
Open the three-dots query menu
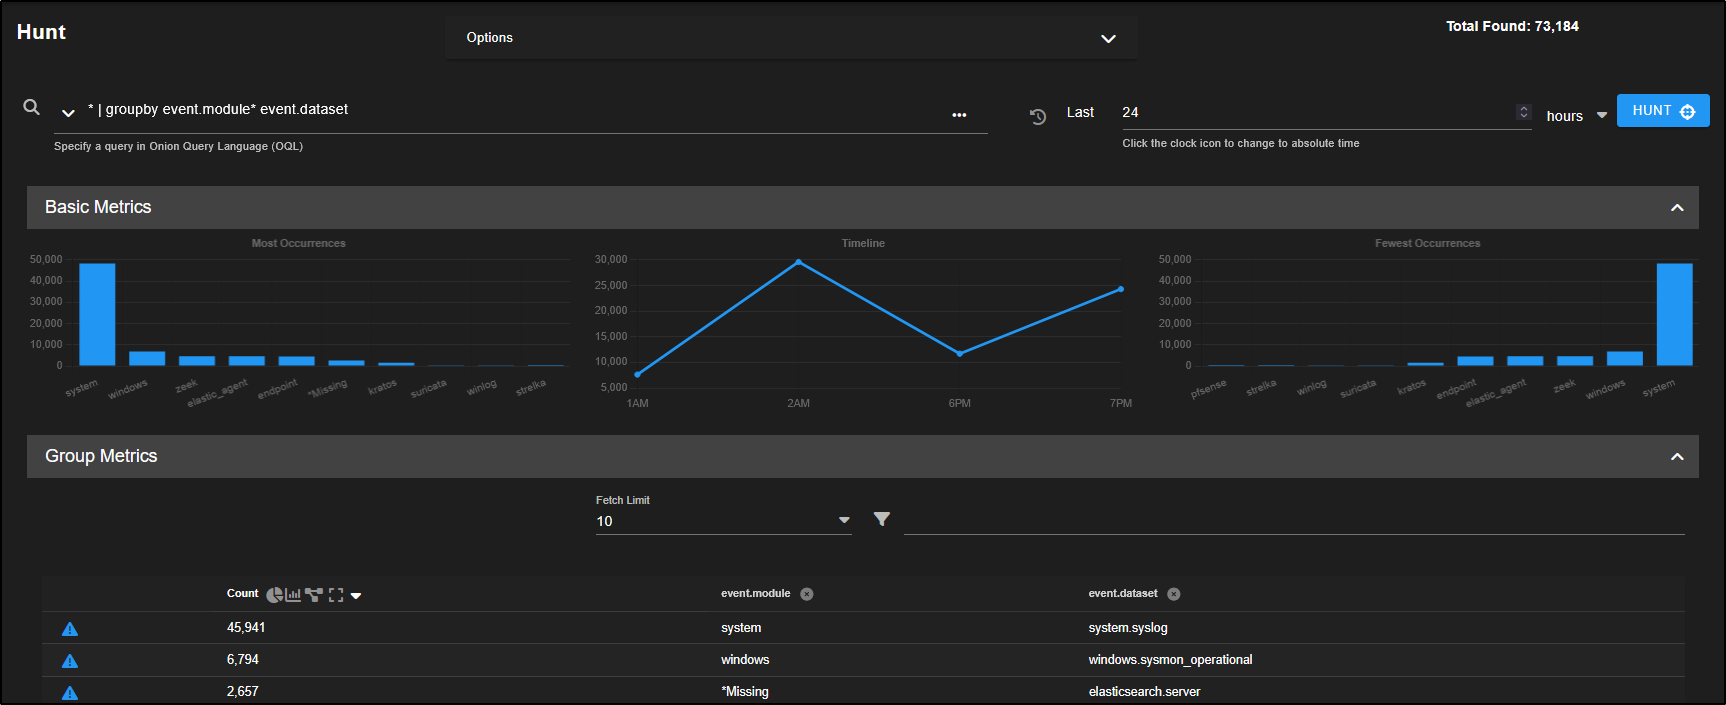tap(959, 115)
